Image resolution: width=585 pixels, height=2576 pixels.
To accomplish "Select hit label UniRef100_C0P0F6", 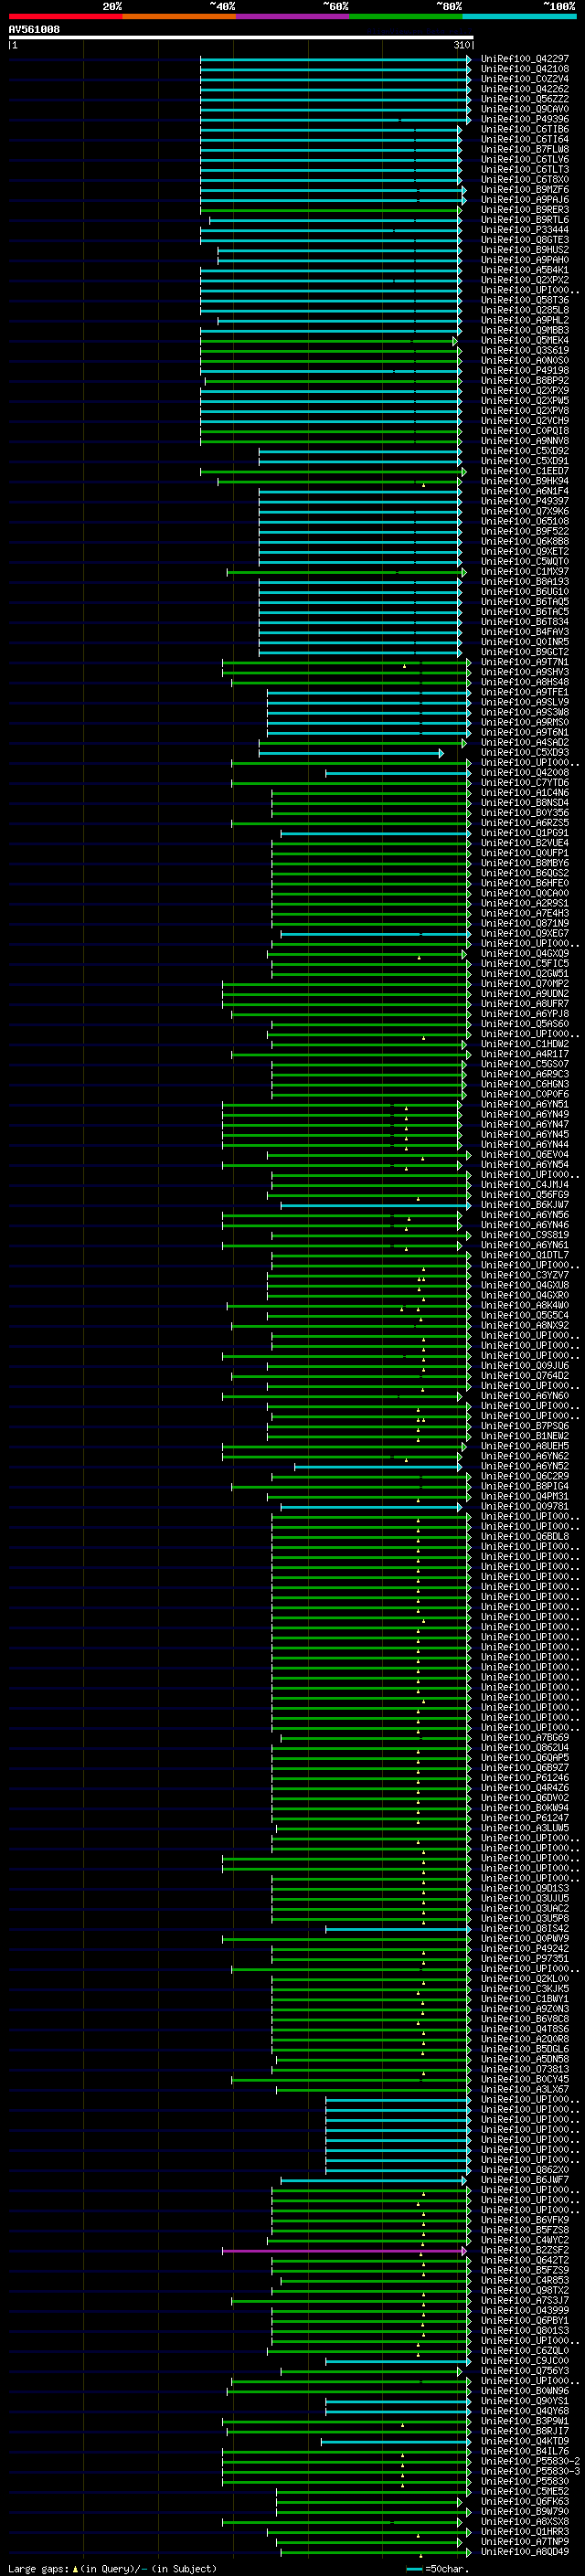I will [x=525, y=1094].
